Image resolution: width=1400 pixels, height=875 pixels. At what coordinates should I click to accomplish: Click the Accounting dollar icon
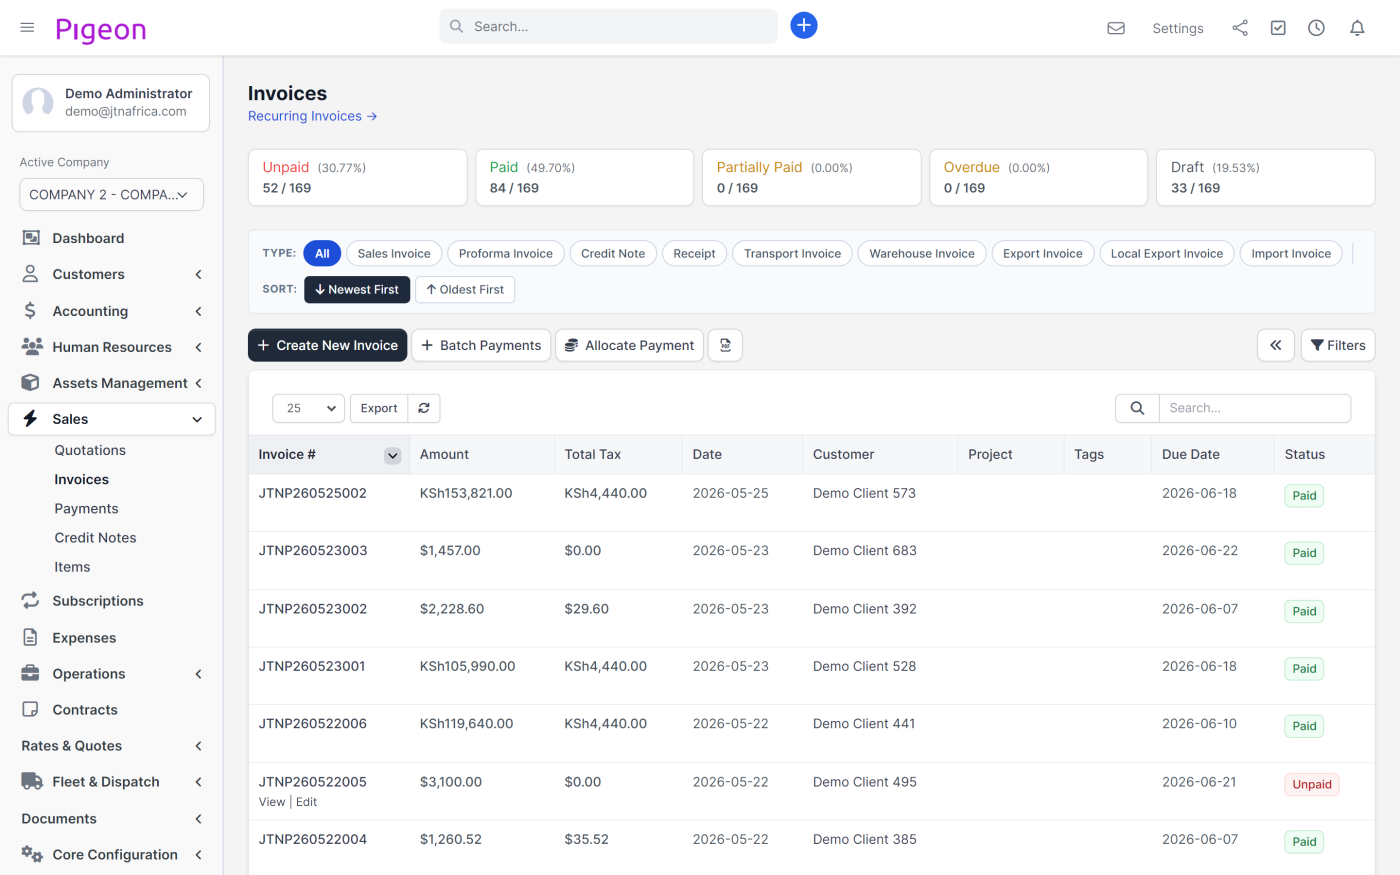pos(30,311)
